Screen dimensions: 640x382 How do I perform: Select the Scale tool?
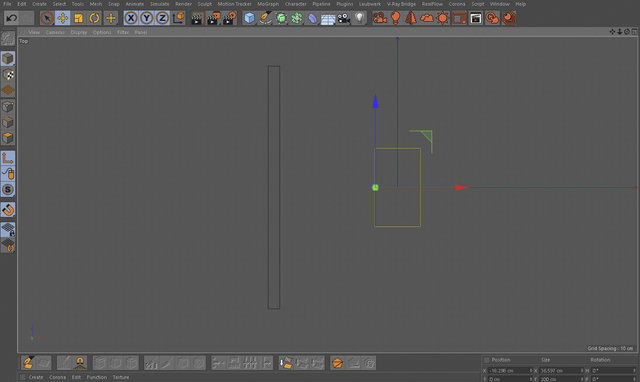point(78,18)
